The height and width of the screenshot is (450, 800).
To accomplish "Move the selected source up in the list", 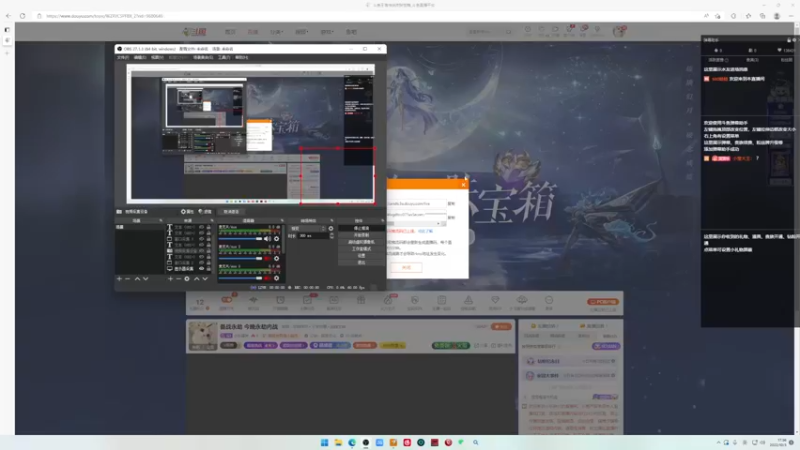I will point(197,279).
